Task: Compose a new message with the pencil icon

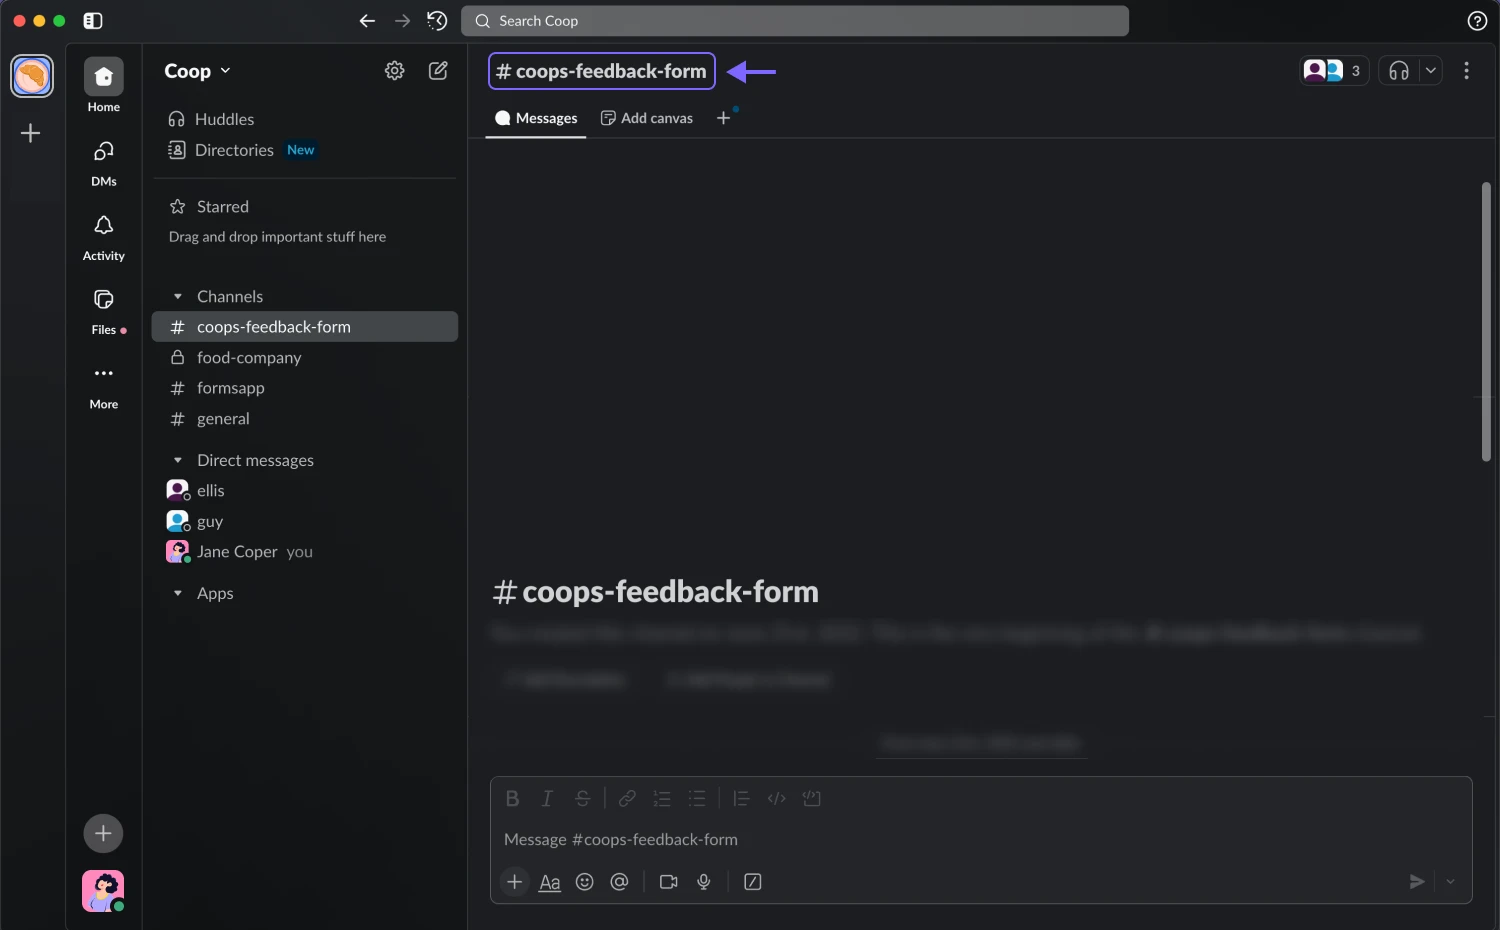Action: pos(438,70)
